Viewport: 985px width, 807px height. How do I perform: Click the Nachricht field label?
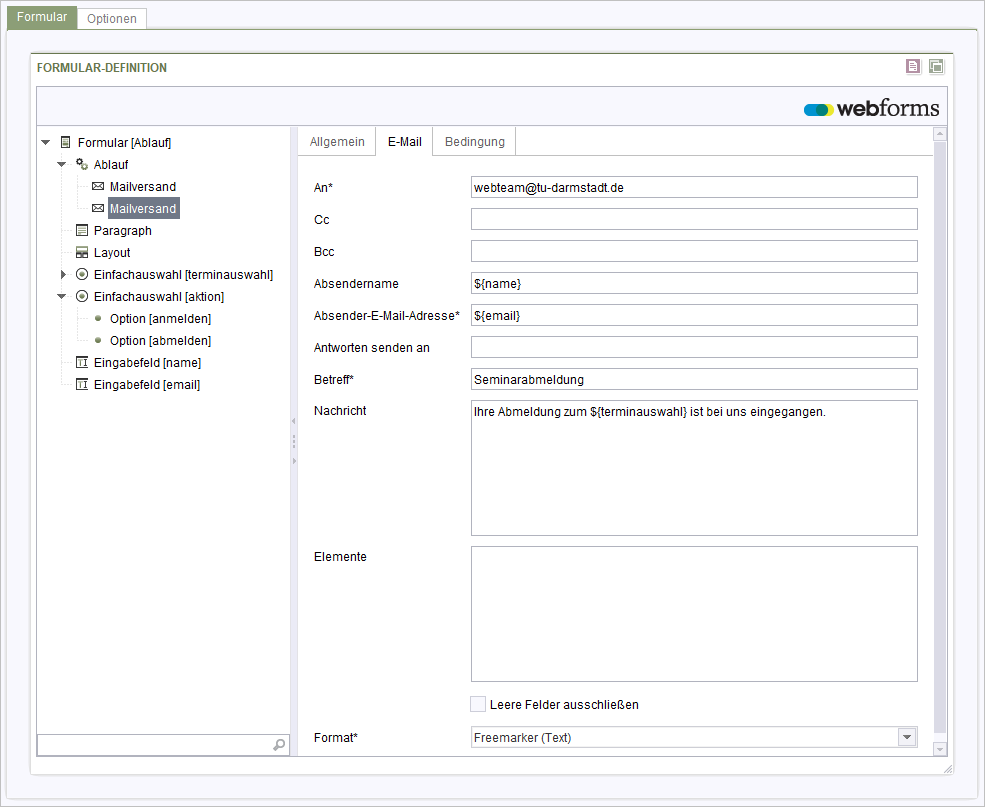point(340,411)
